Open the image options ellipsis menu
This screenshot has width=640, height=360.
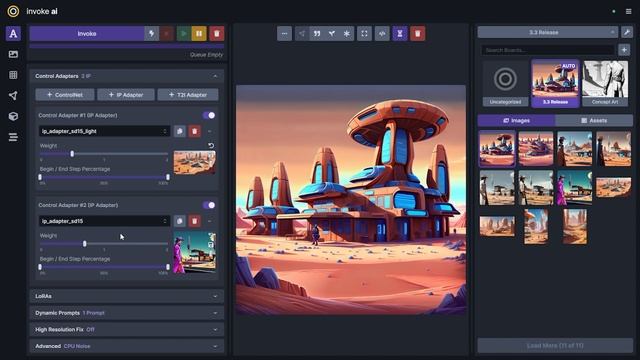[284, 33]
